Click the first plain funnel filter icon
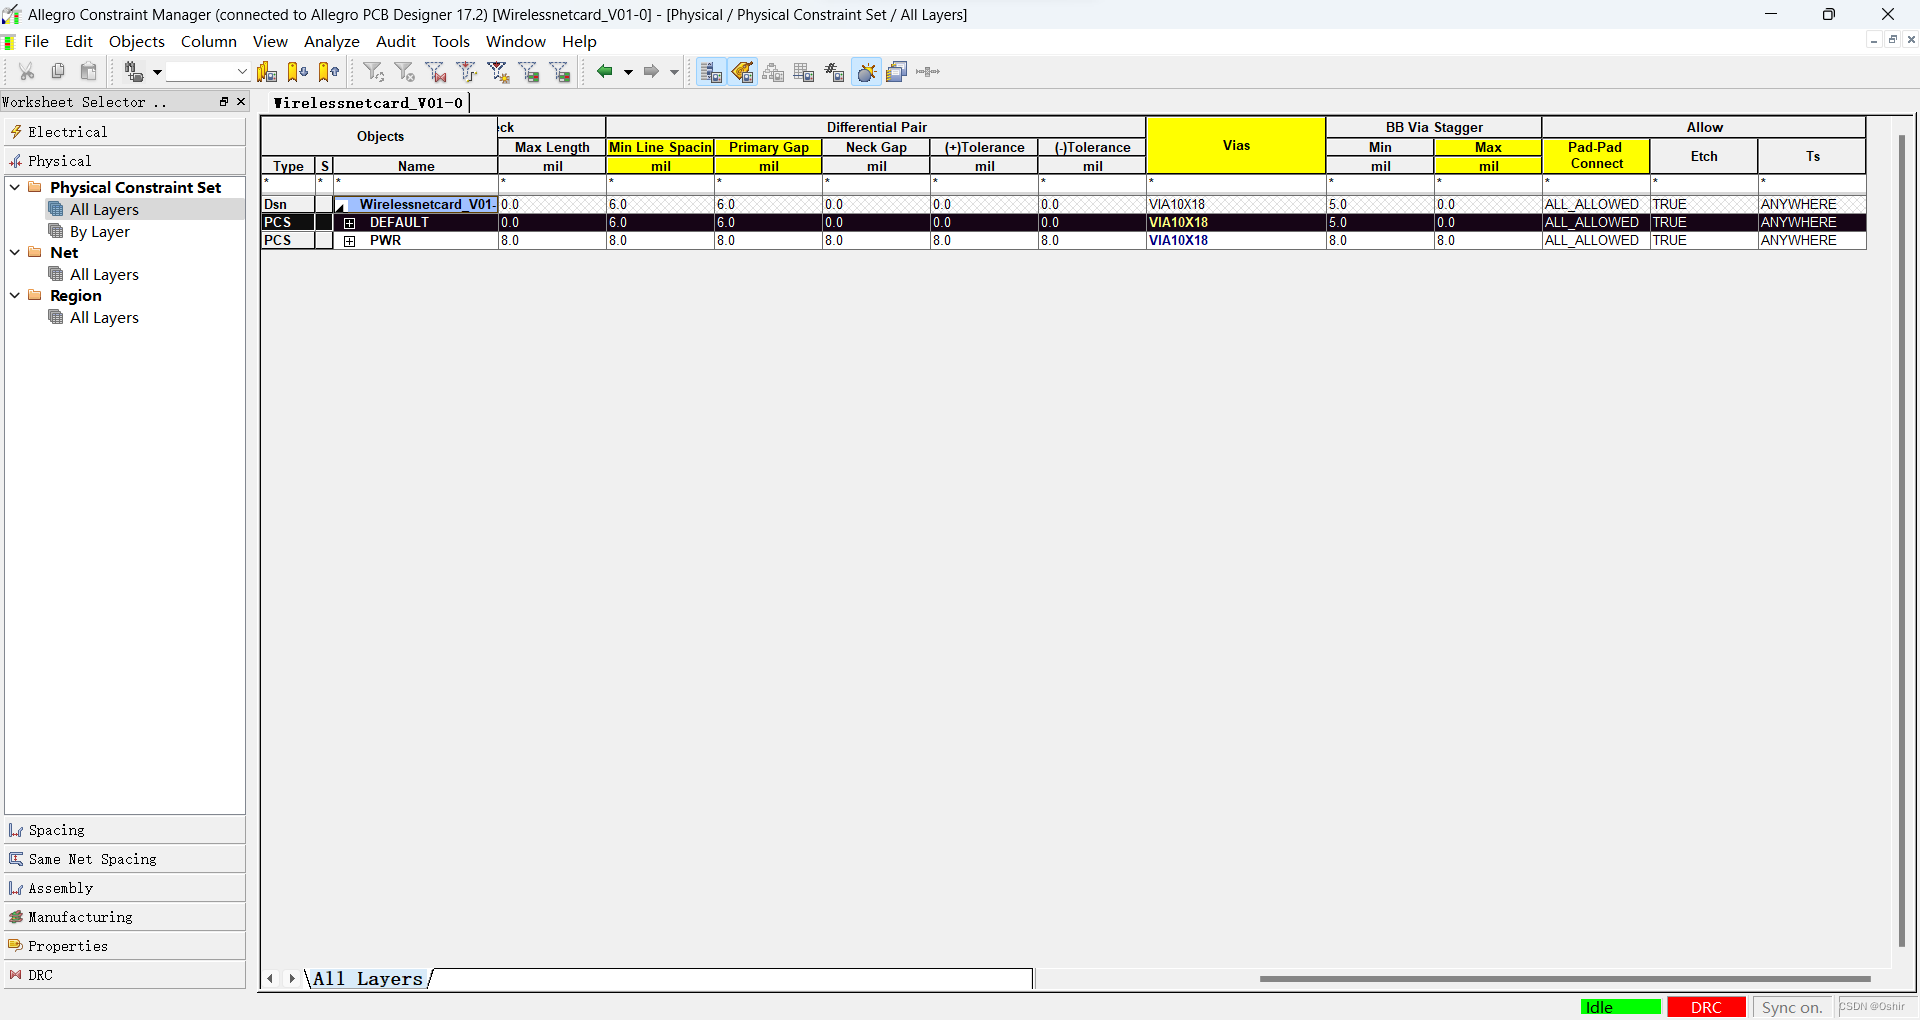The height and width of the screenshot is (1020, 1920). pyautogui.click(x=373, y=71)
